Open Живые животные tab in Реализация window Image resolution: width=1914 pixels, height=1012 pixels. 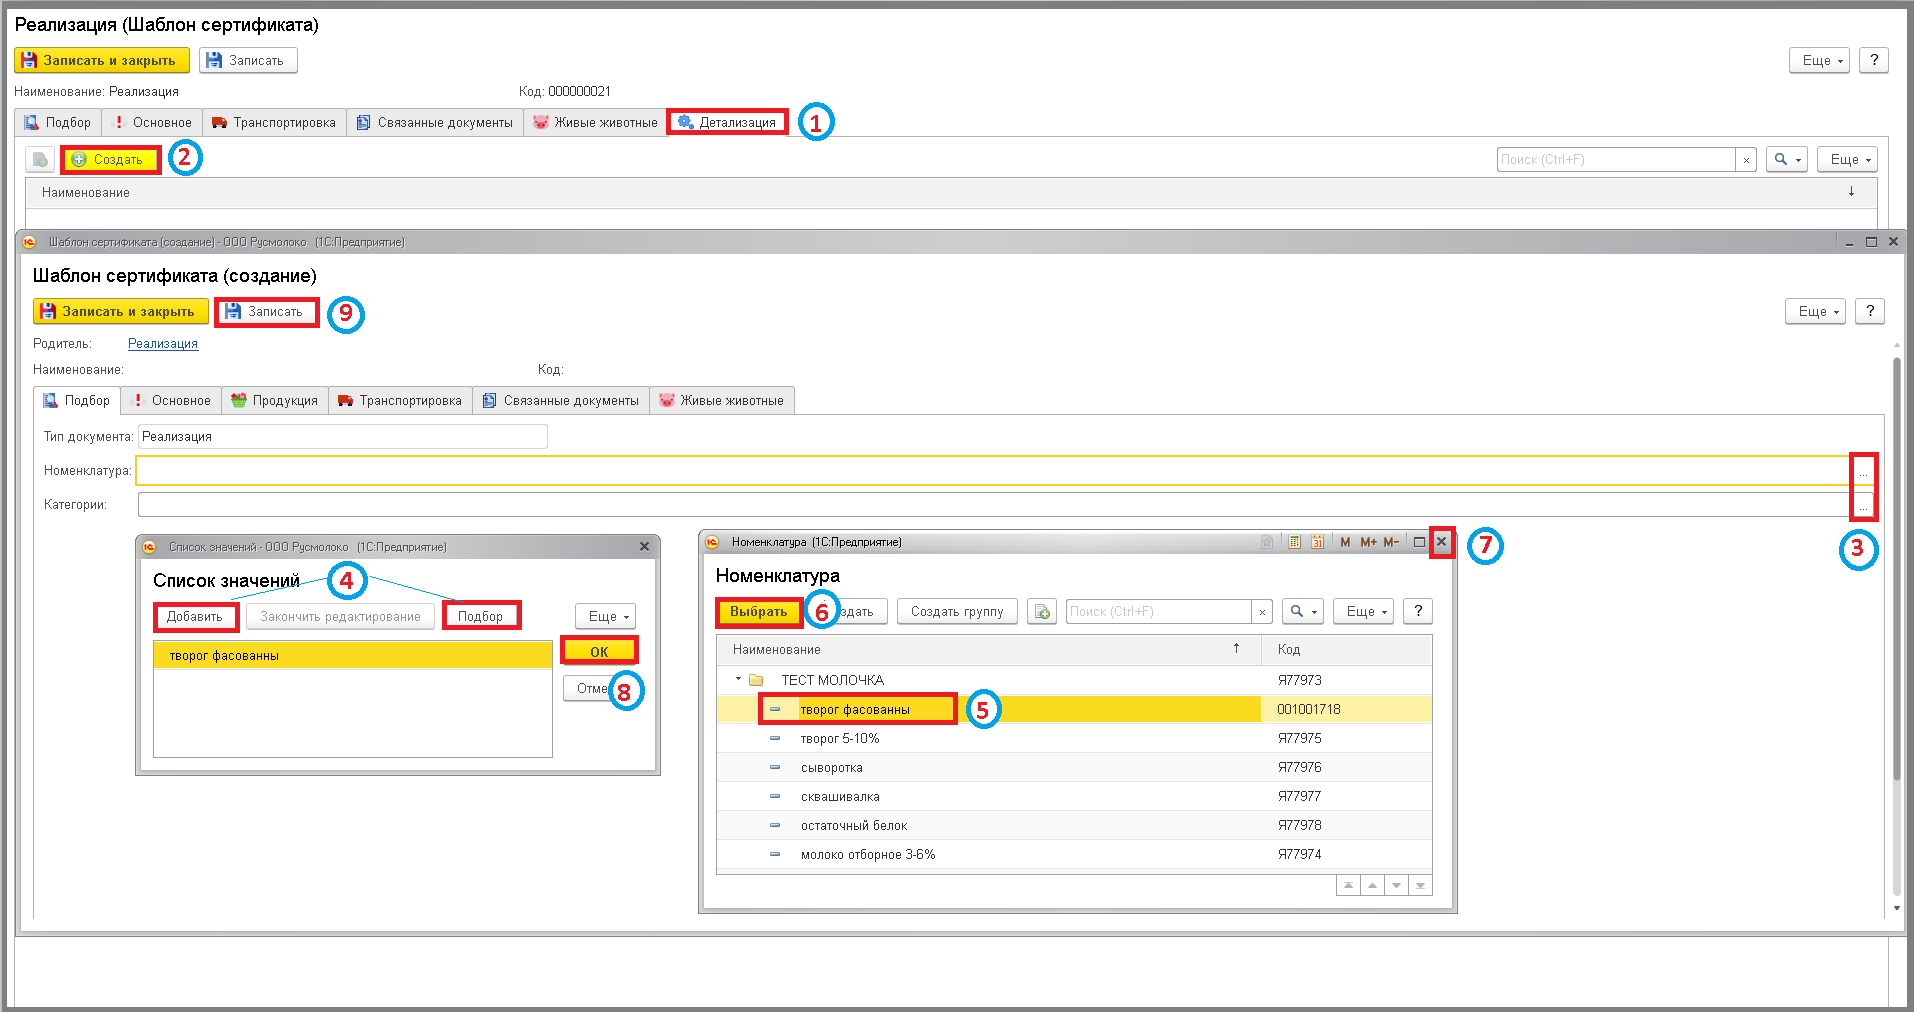pyautogui.click(x=595, y=122)
